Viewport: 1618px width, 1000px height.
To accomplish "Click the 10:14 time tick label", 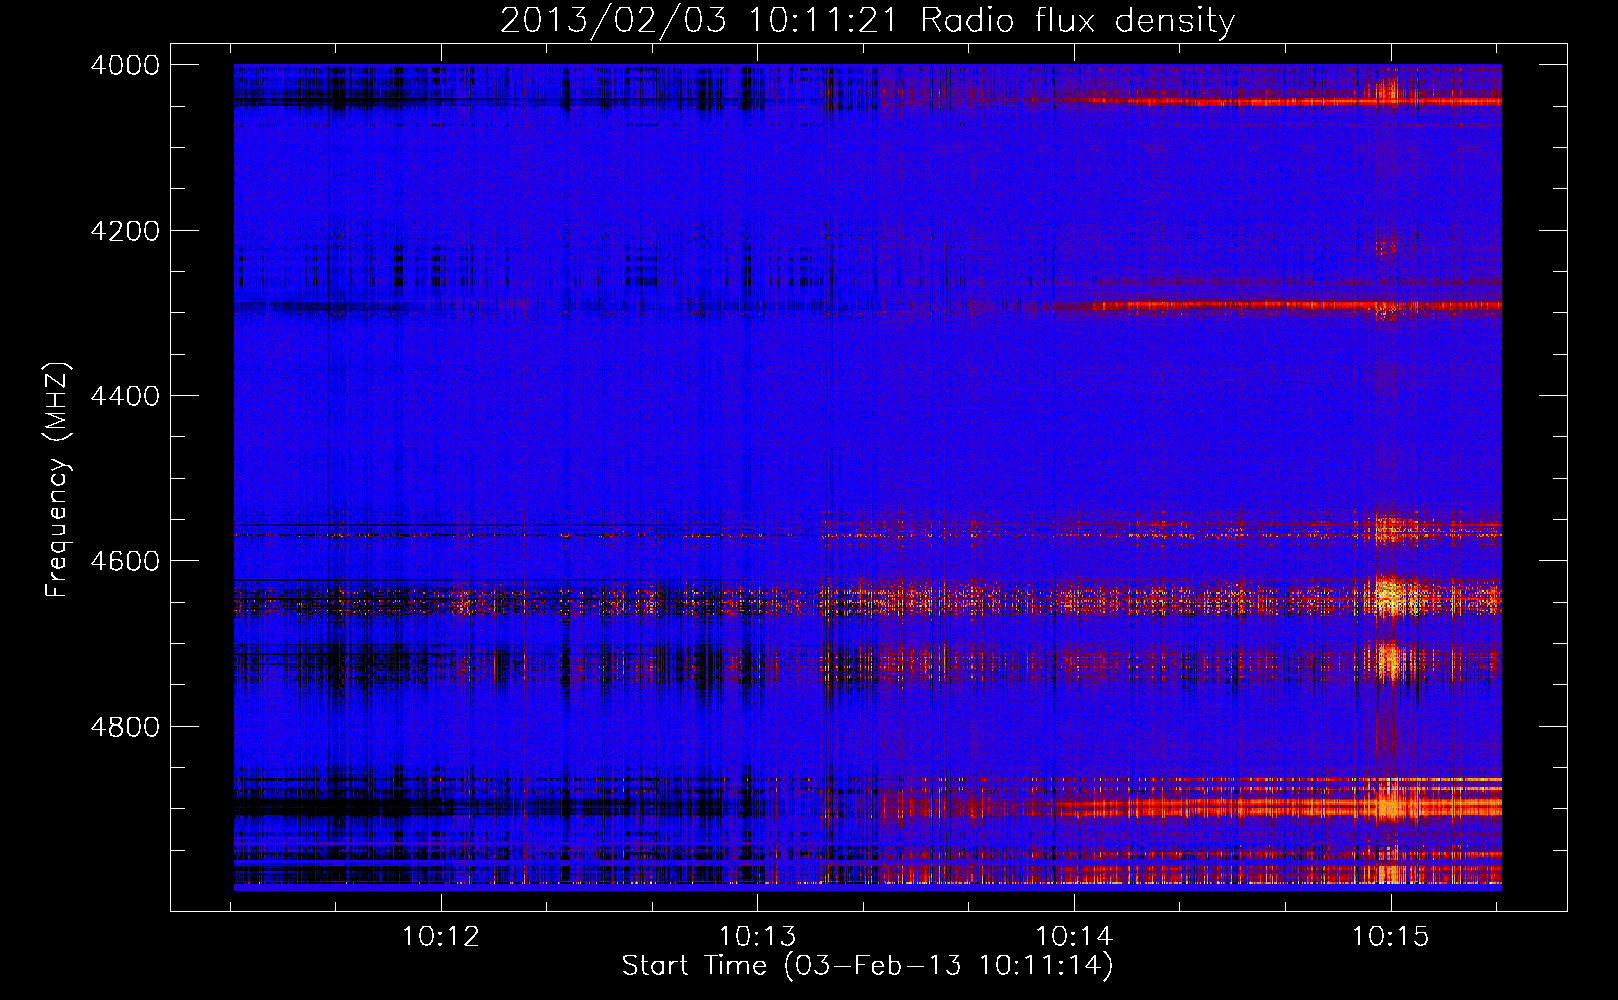I will point(1074,937).
